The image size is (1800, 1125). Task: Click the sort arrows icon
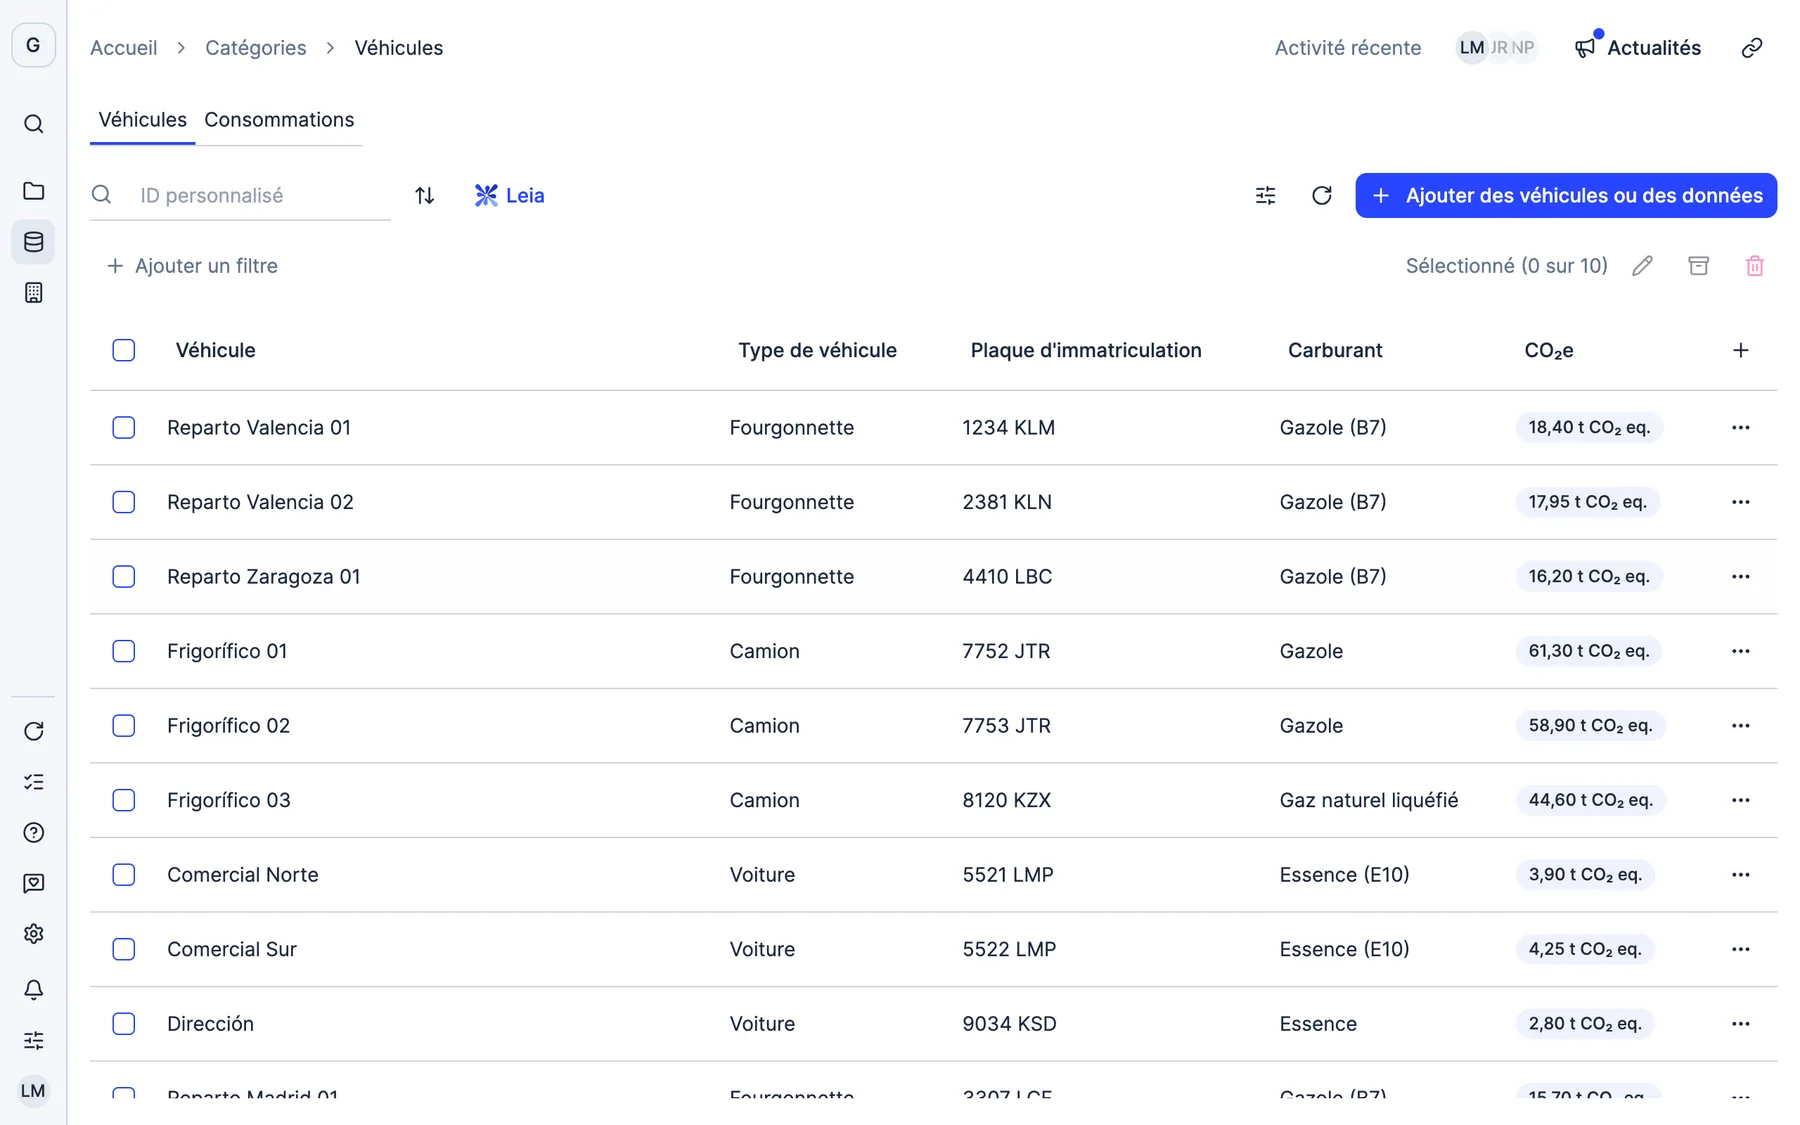(x=424, y=195)
